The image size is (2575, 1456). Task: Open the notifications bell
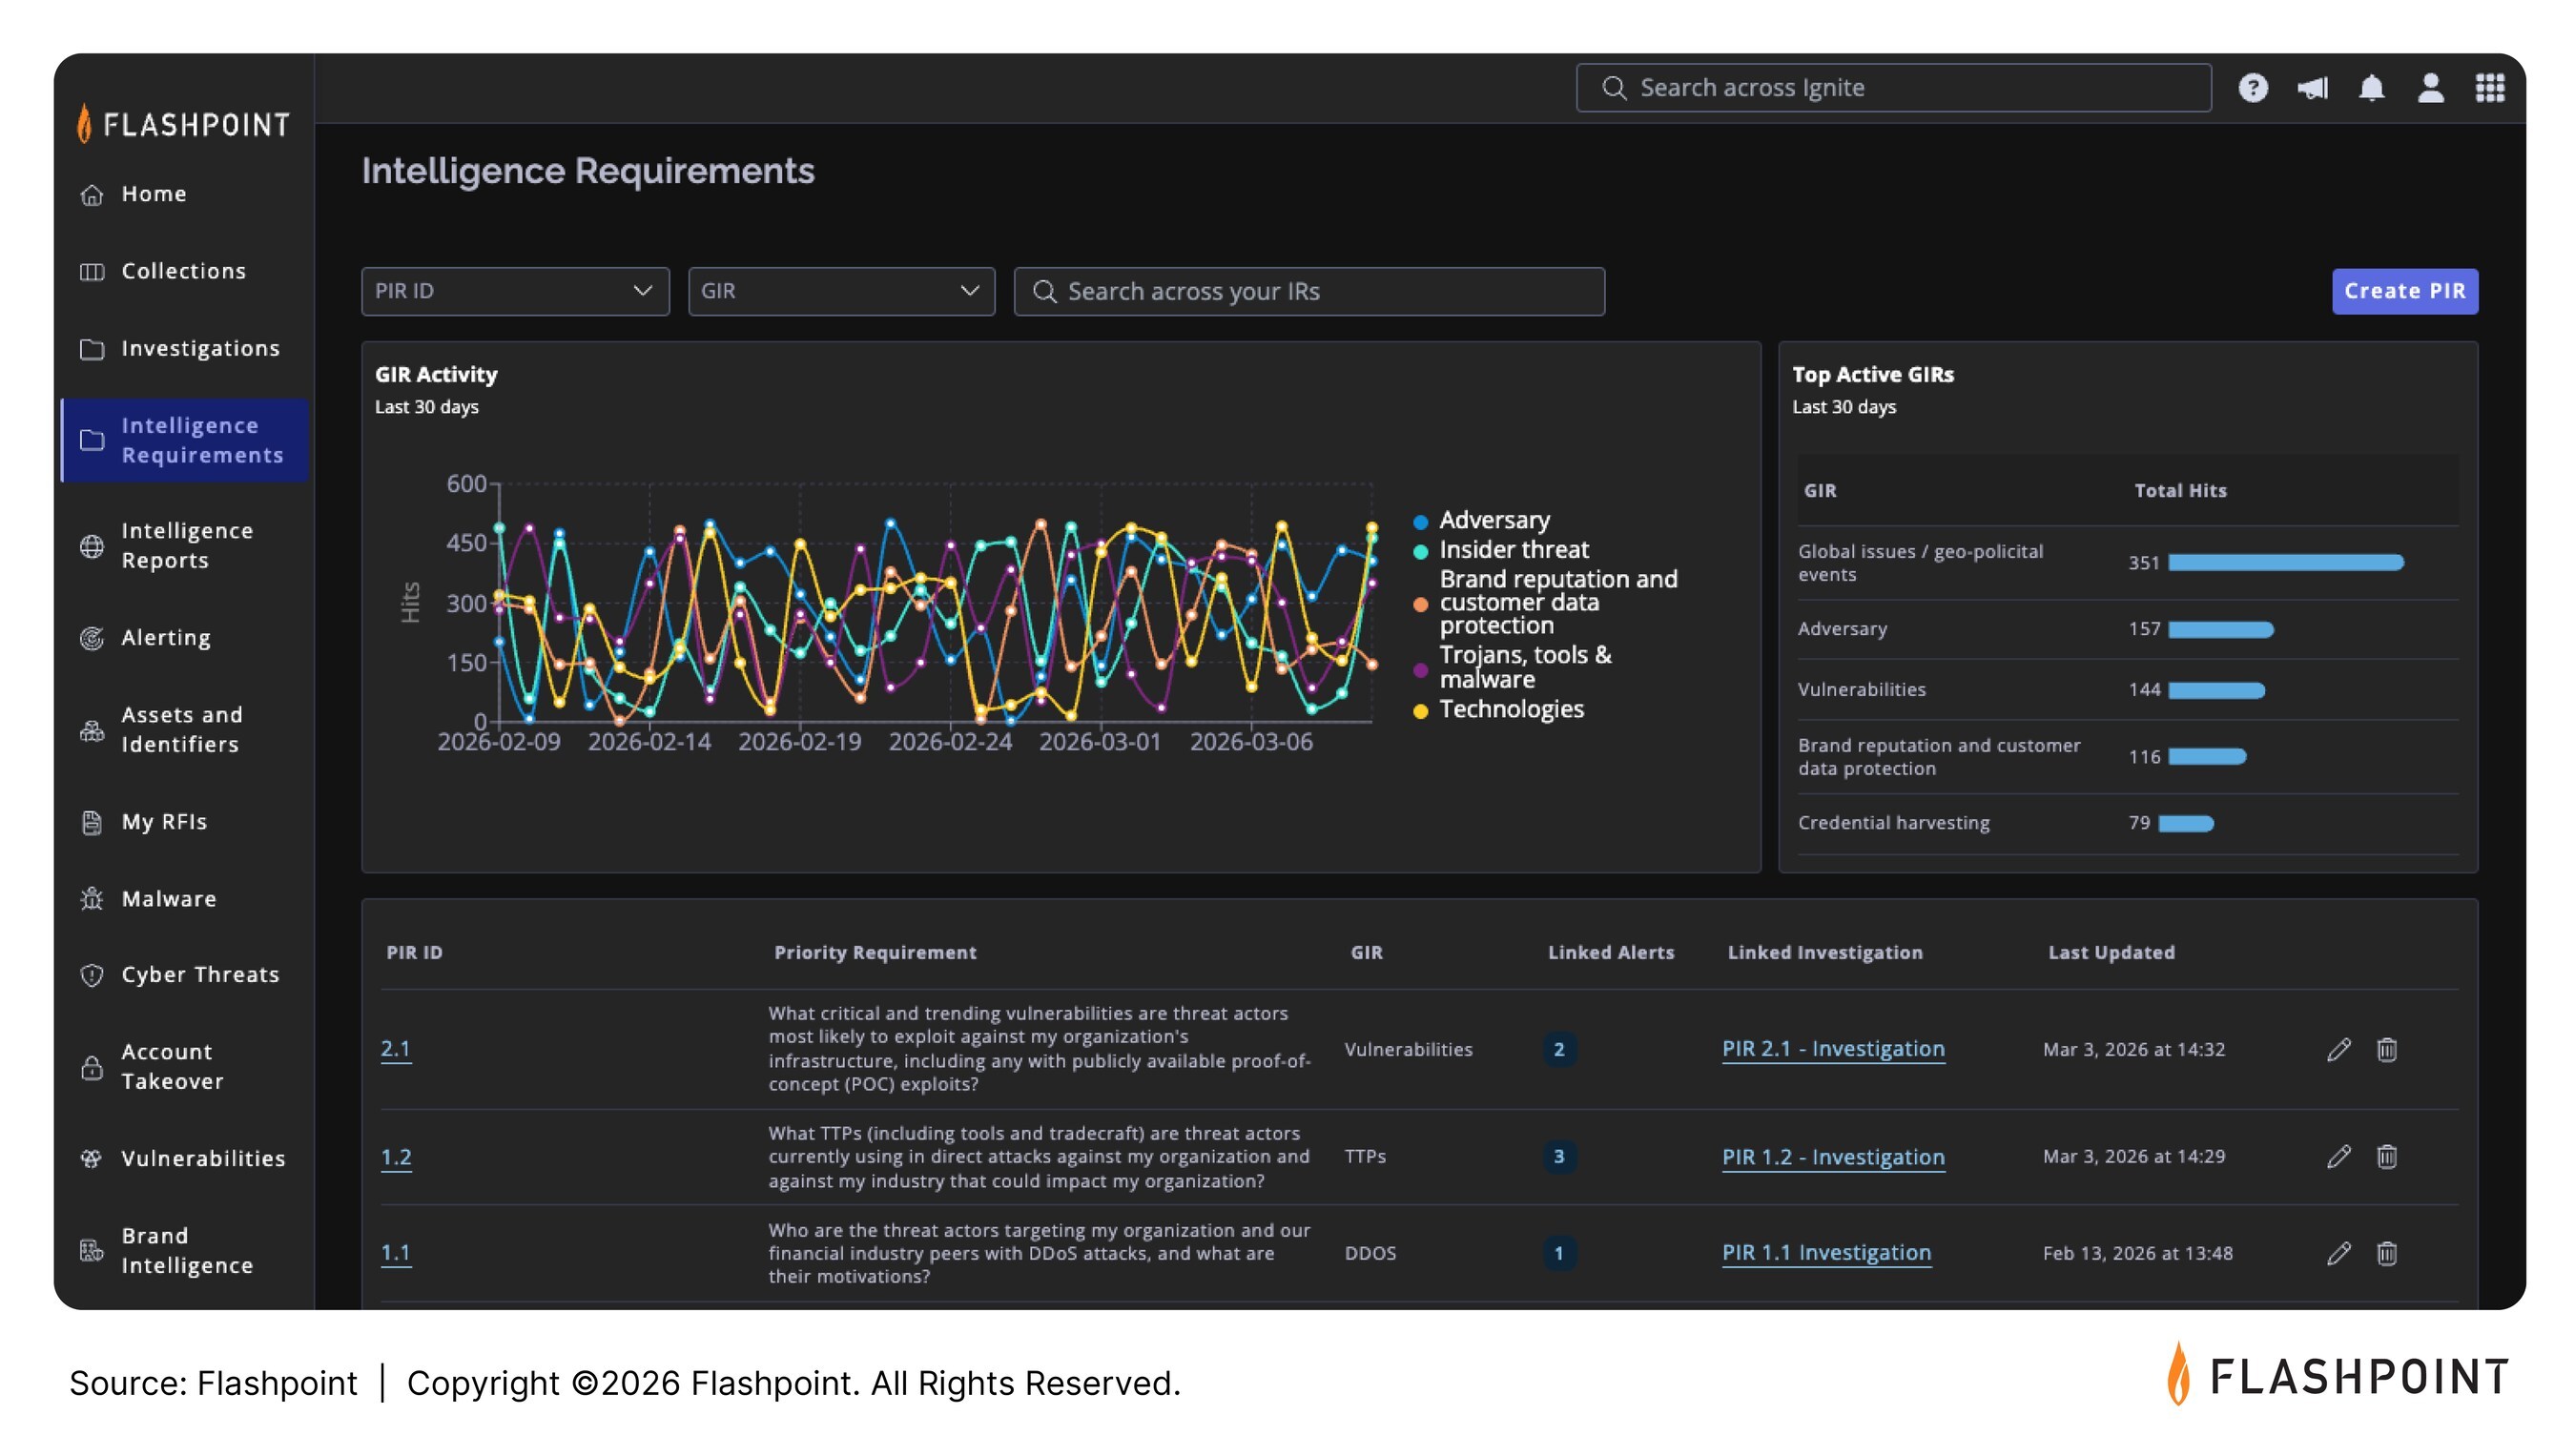(x=2371, y=88)
